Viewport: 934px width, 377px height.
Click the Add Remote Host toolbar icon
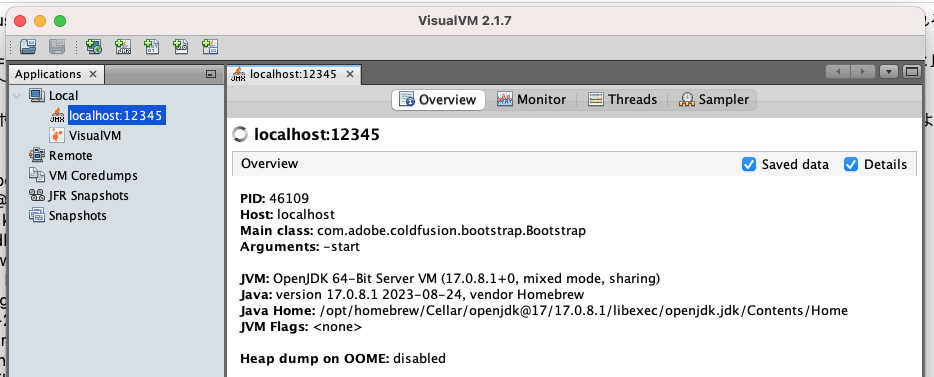click(x=94, y=46)
